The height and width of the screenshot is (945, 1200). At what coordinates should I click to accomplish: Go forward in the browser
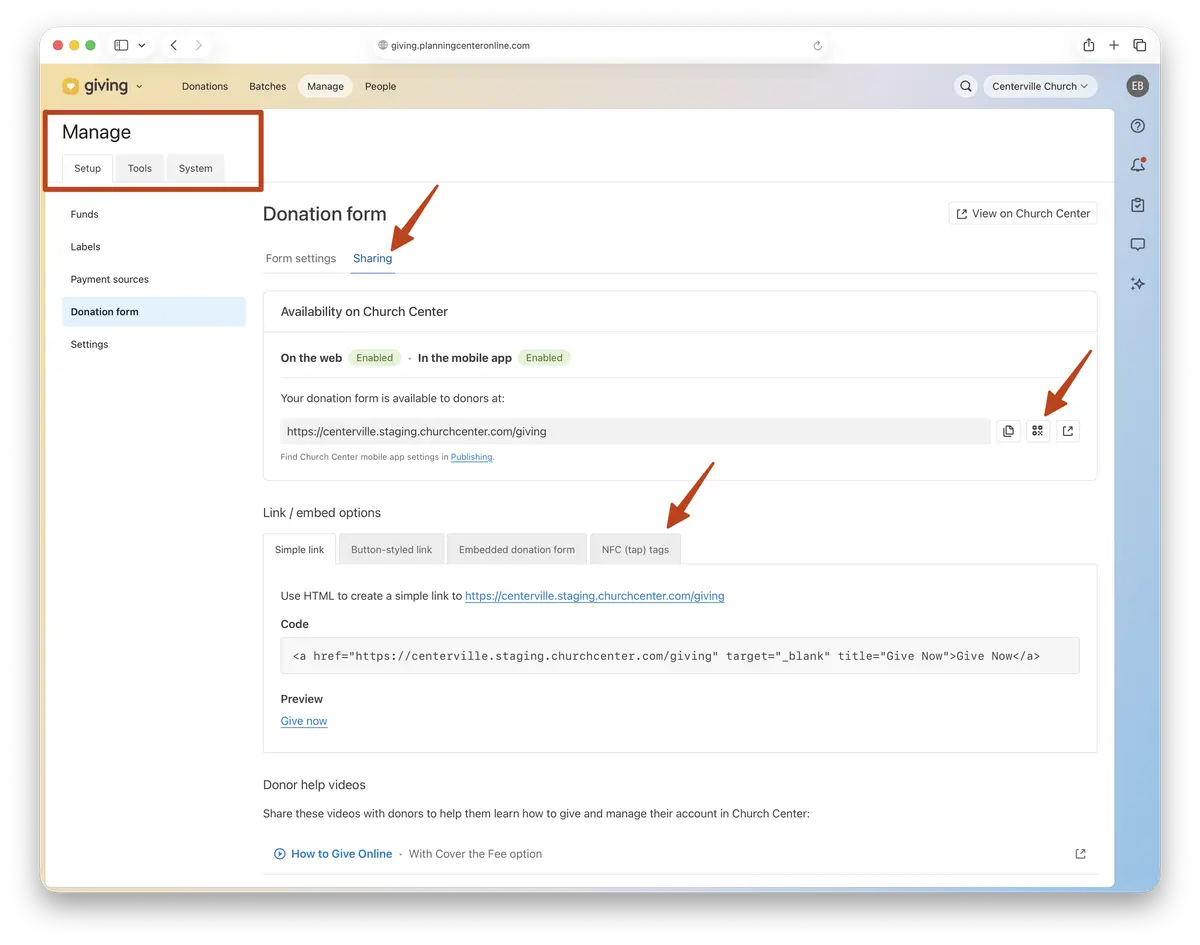(199, 45)
